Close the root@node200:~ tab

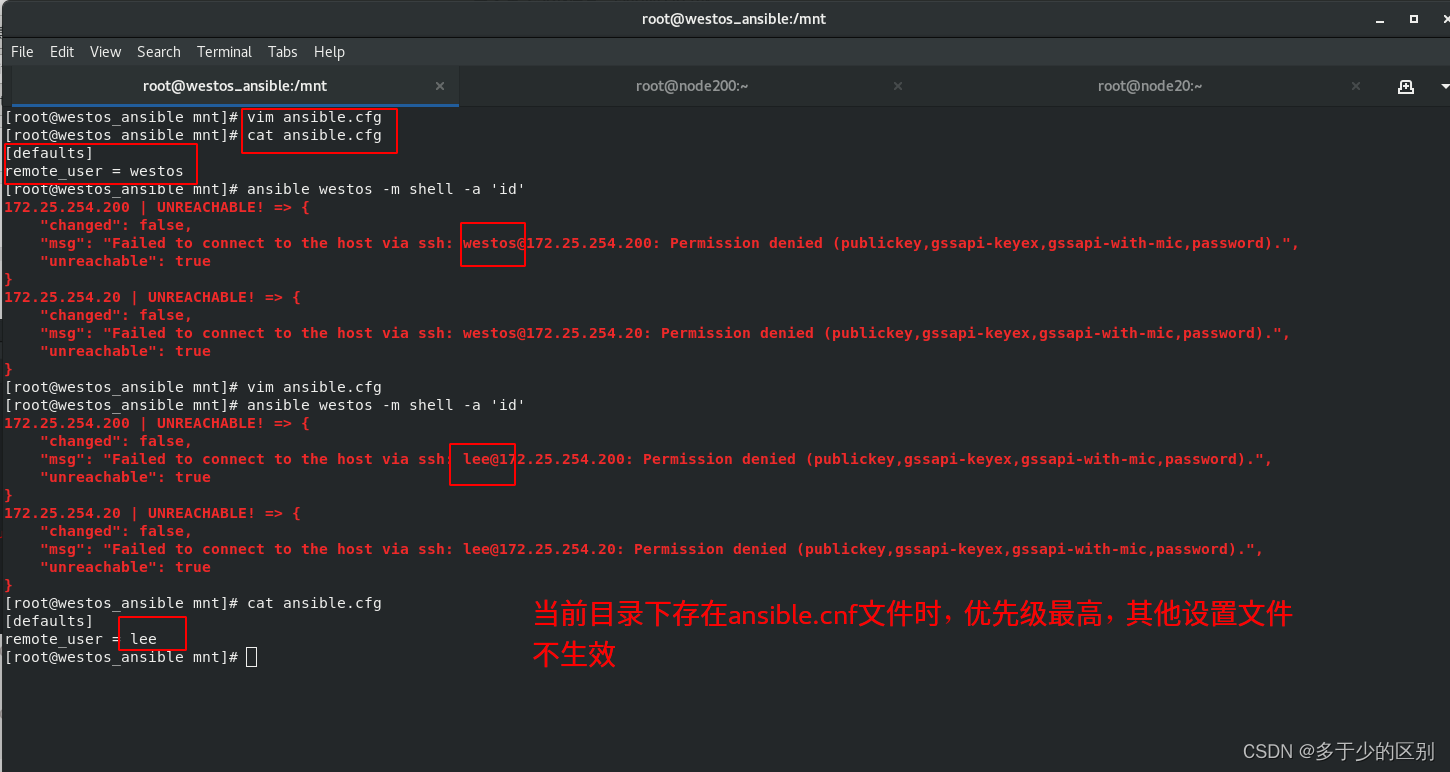pyautogui.click(x=897, y=86)
